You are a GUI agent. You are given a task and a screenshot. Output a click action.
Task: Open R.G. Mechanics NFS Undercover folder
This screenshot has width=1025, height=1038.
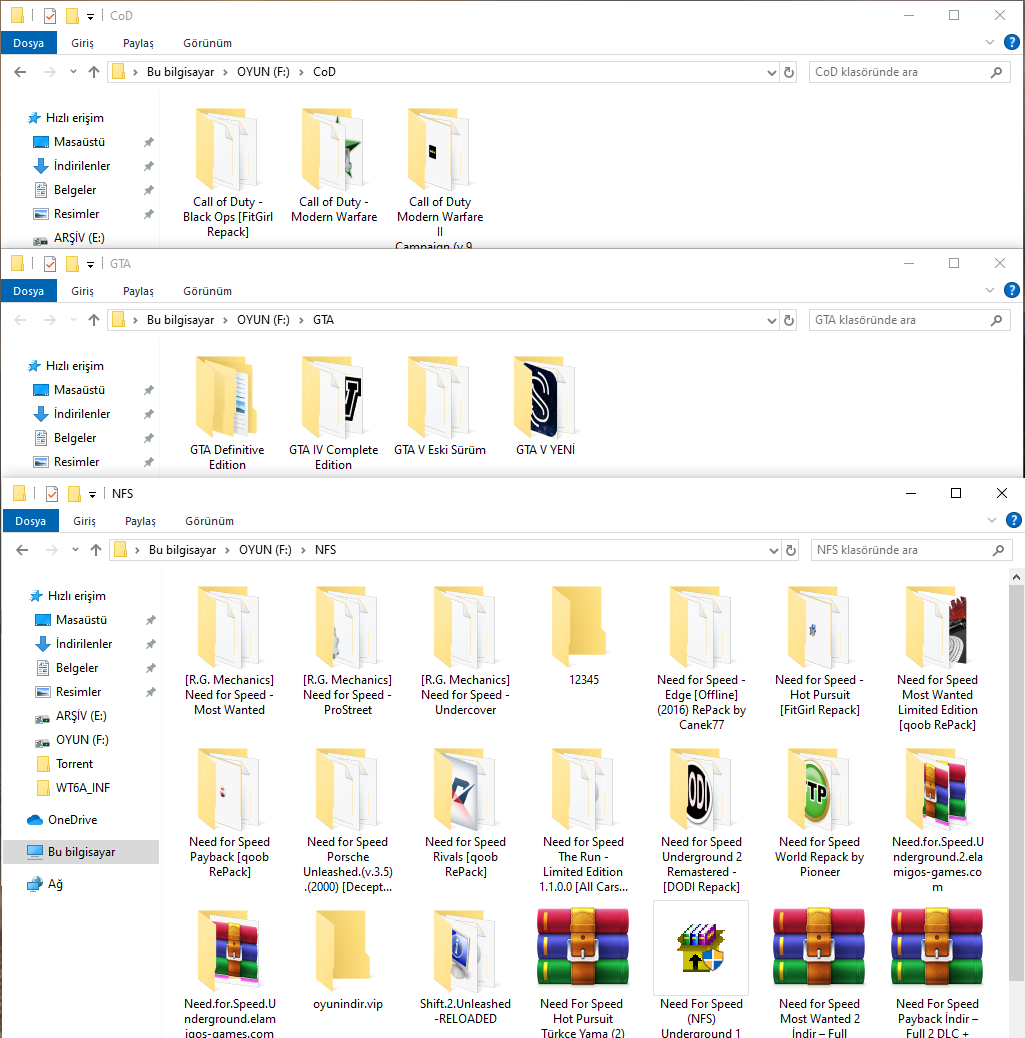(465, 651)
